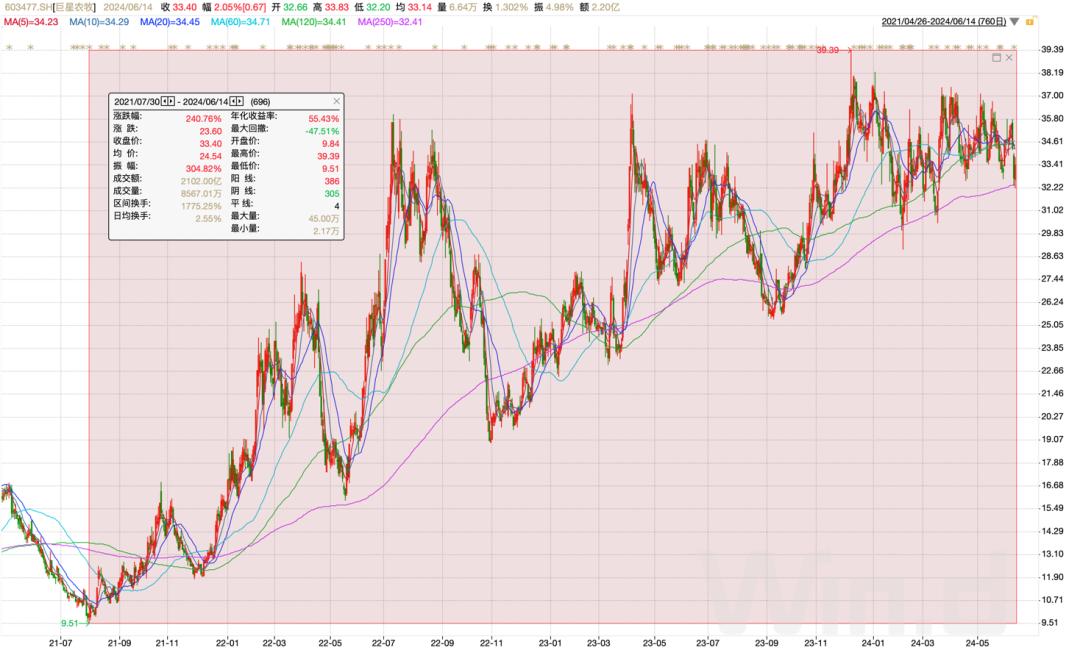This screenshot has width=1080, height=650.
Task: Open the date range dropdown arrow
Action: point(1014,22)
